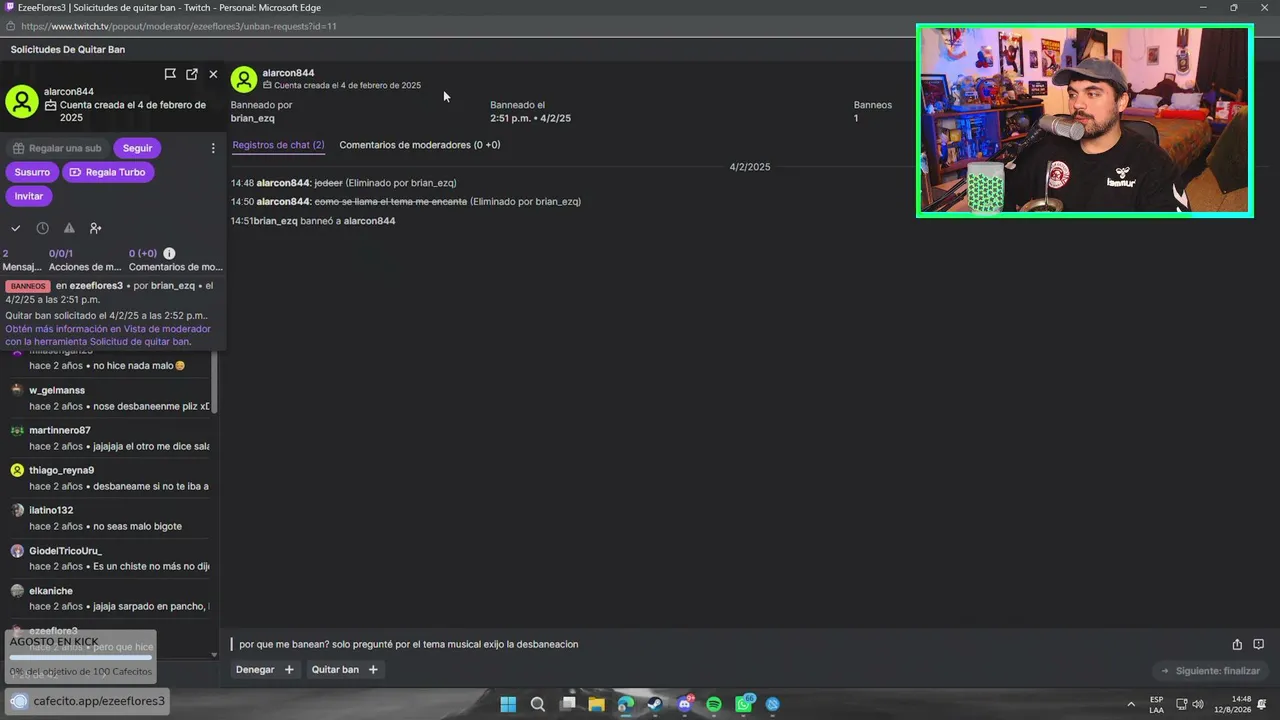This screenshot has width=1280, height=720.
Task: Open elkaniche unban request
Action: point(109,598)
